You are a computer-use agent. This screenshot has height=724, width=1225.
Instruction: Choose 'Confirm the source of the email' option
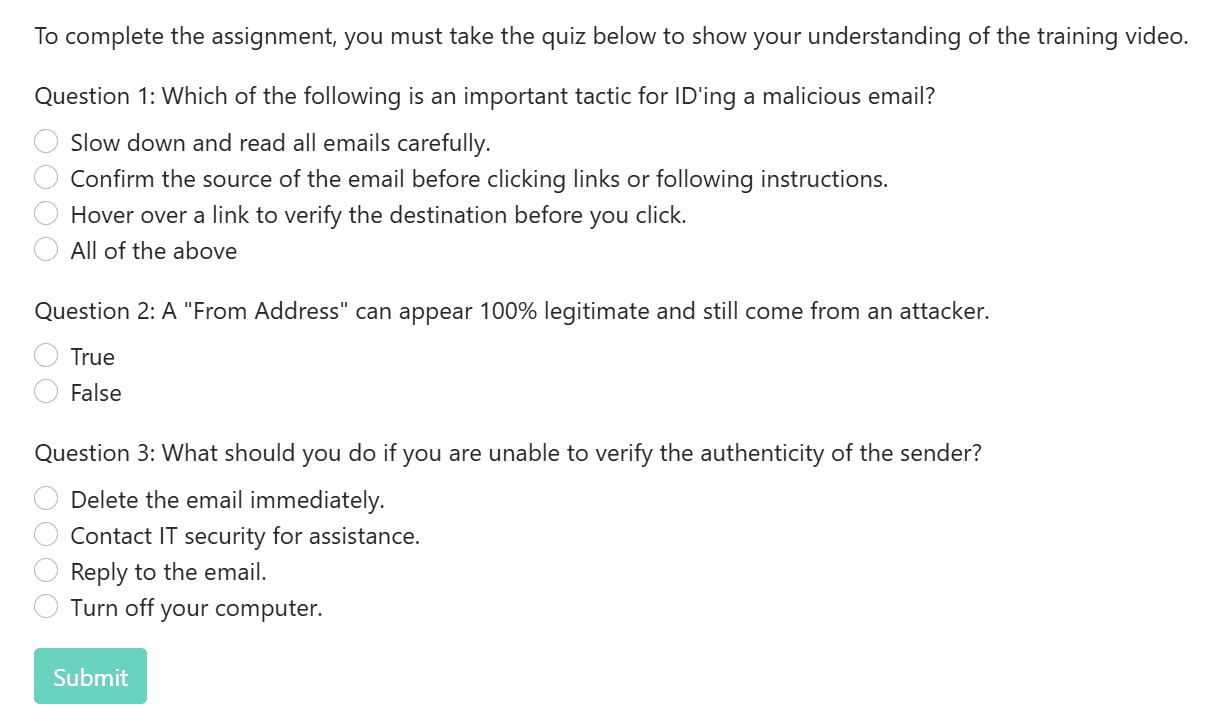46,178
